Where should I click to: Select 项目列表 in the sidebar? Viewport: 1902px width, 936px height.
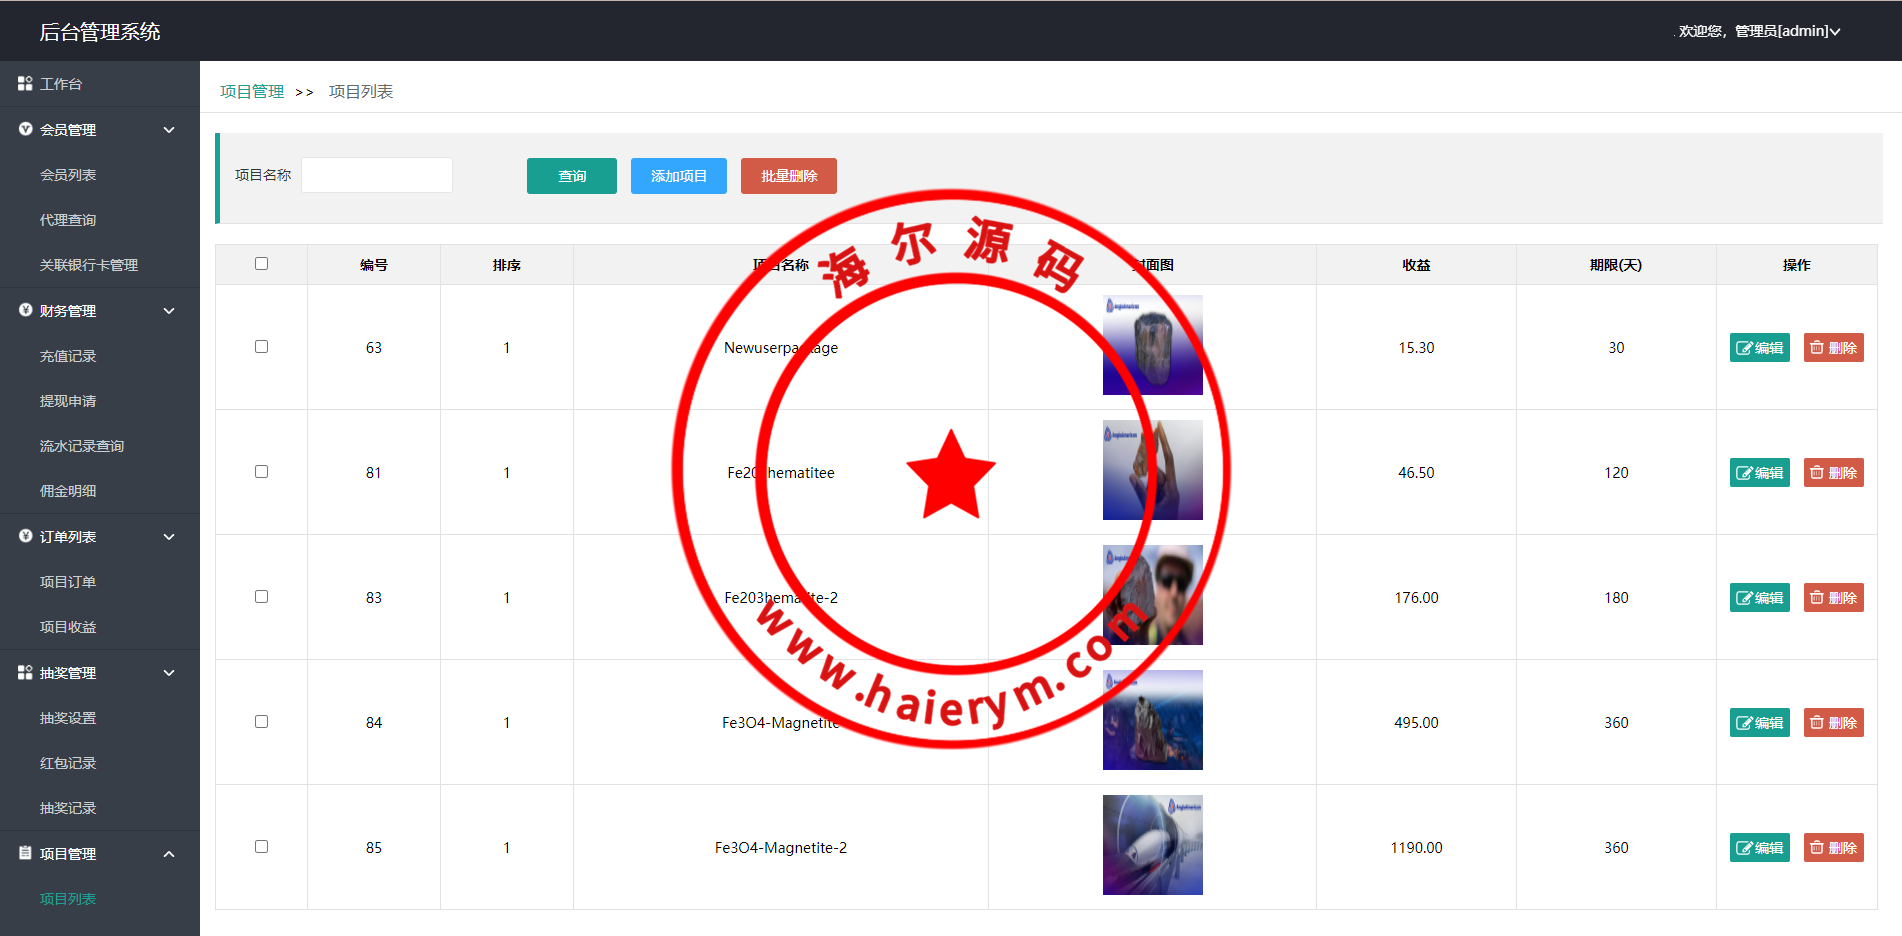68,899
